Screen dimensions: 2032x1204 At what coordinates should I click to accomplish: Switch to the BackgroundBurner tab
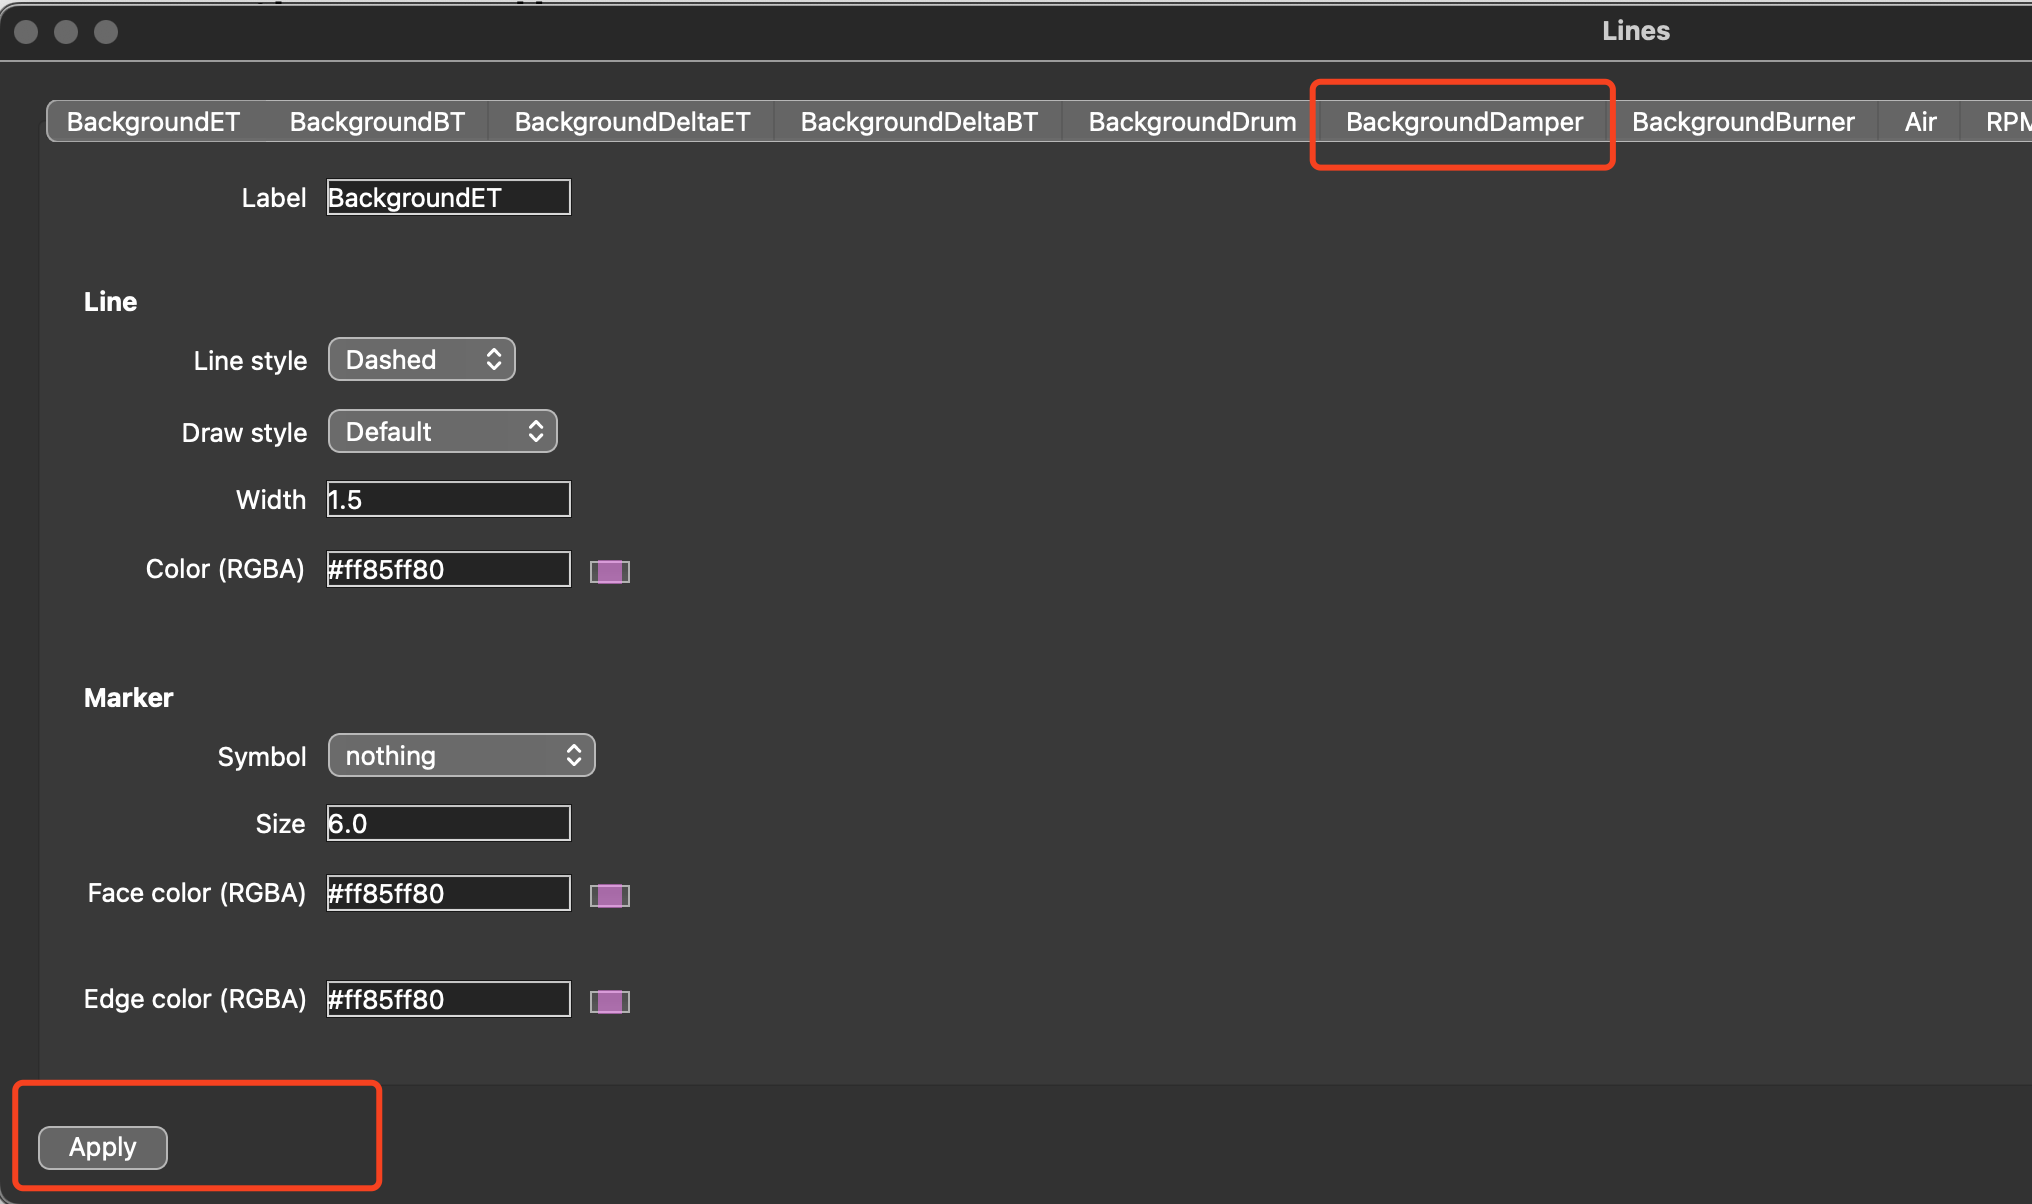1742,122
